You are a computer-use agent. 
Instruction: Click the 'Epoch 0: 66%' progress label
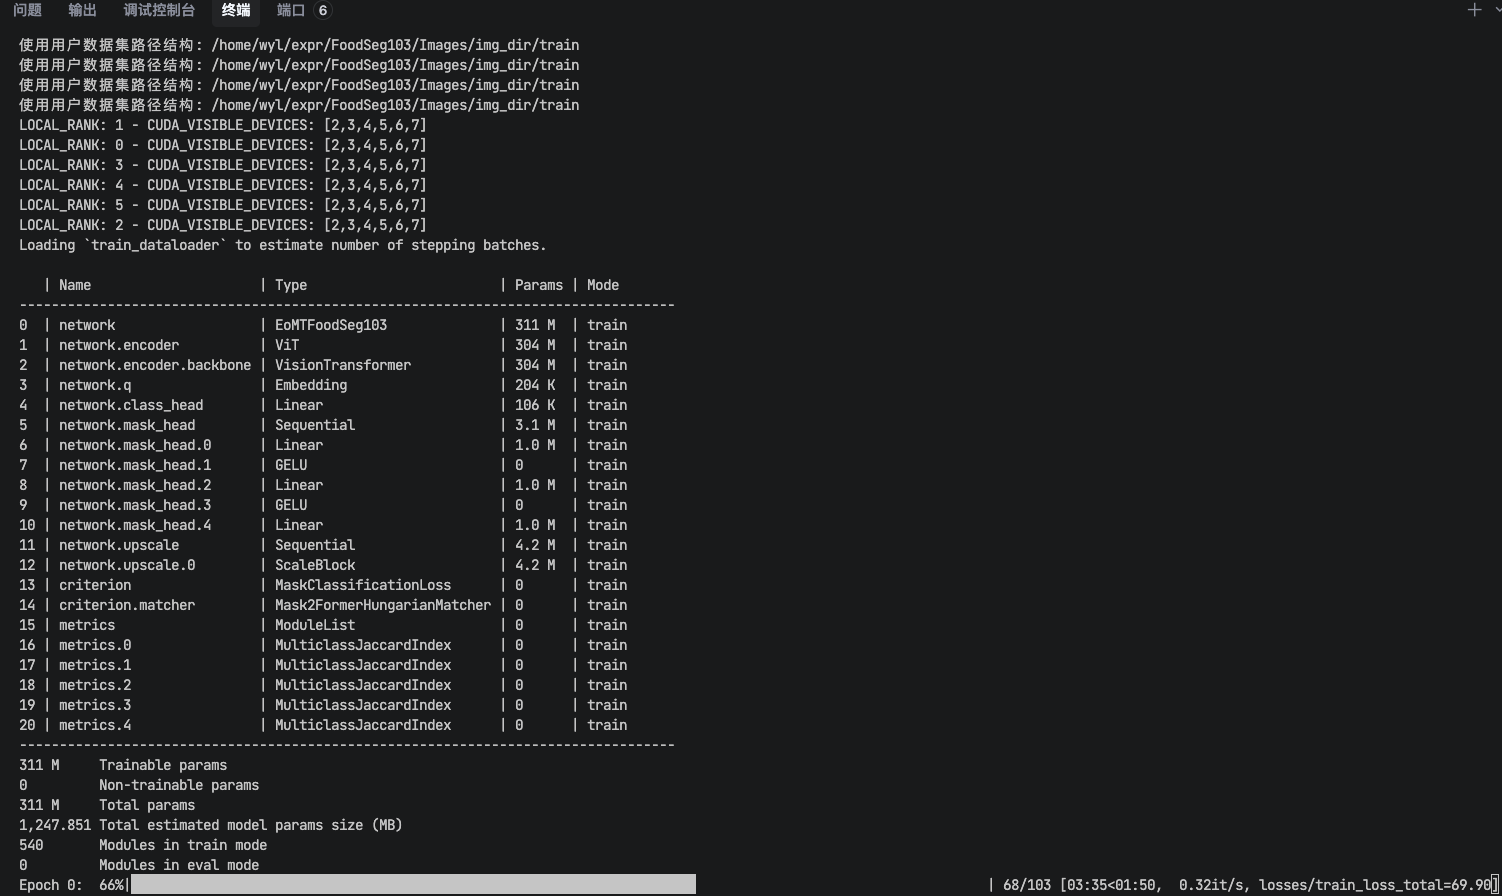pos(73,885)
